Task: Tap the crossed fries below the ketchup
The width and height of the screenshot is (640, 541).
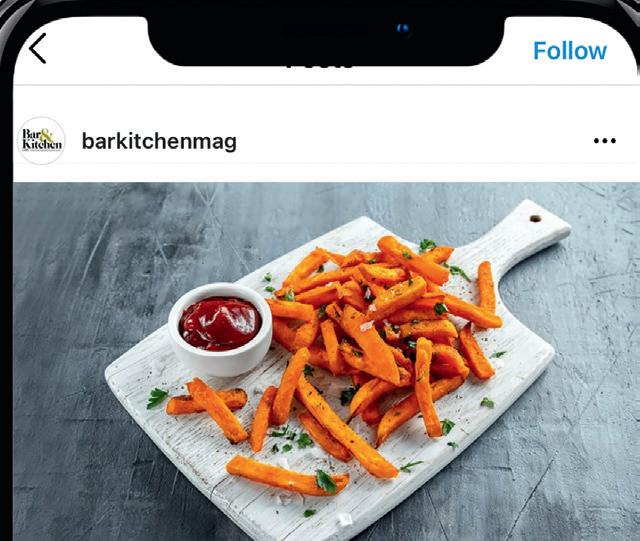Action: (x=207, y=407)
